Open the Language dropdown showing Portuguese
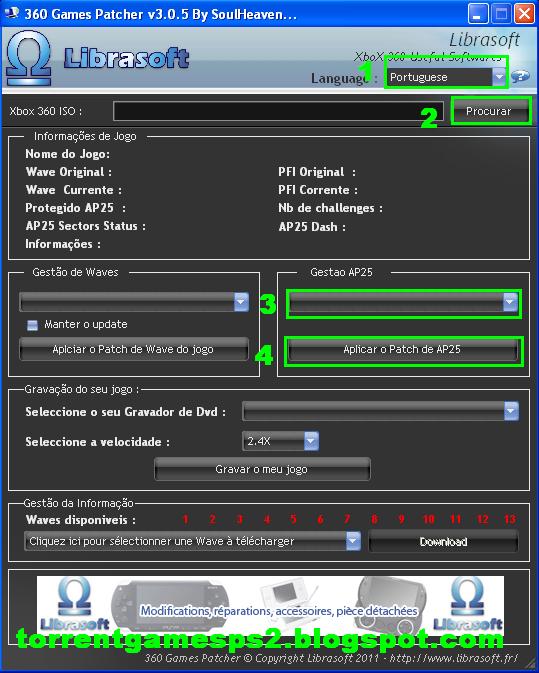Viewport: 539px width, 673px height. click(446, 77)
